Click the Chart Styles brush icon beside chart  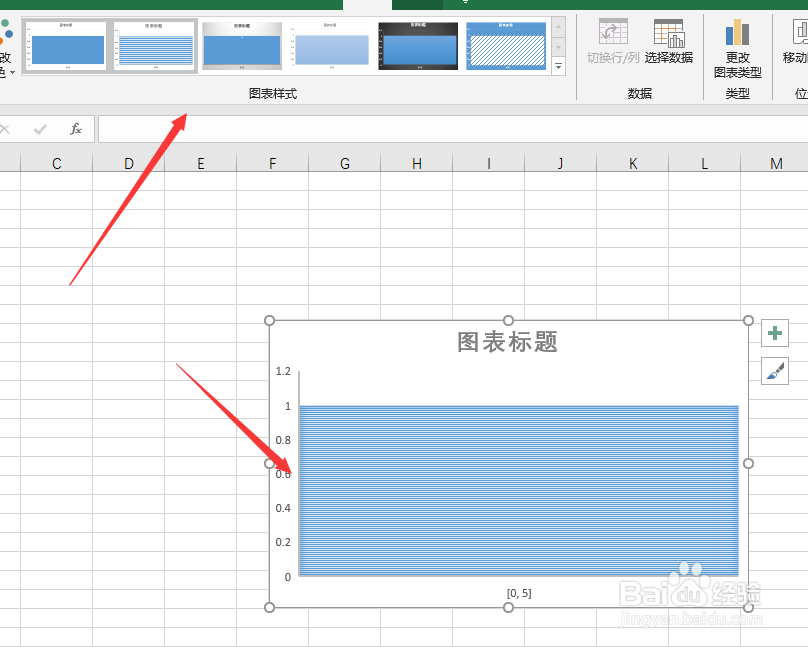point(774,368)
